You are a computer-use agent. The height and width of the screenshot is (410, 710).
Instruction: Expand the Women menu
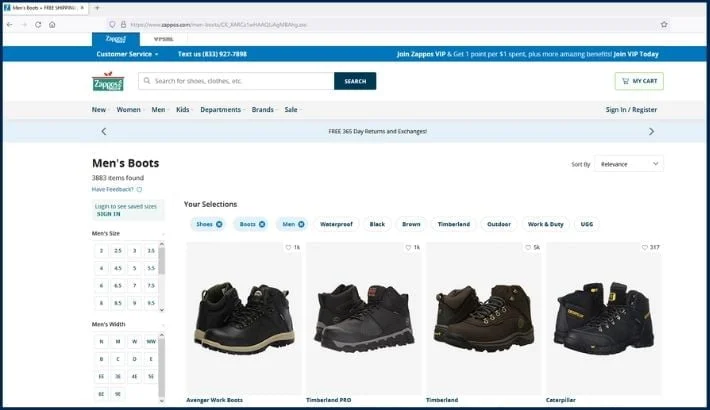[x=129, y=110]
